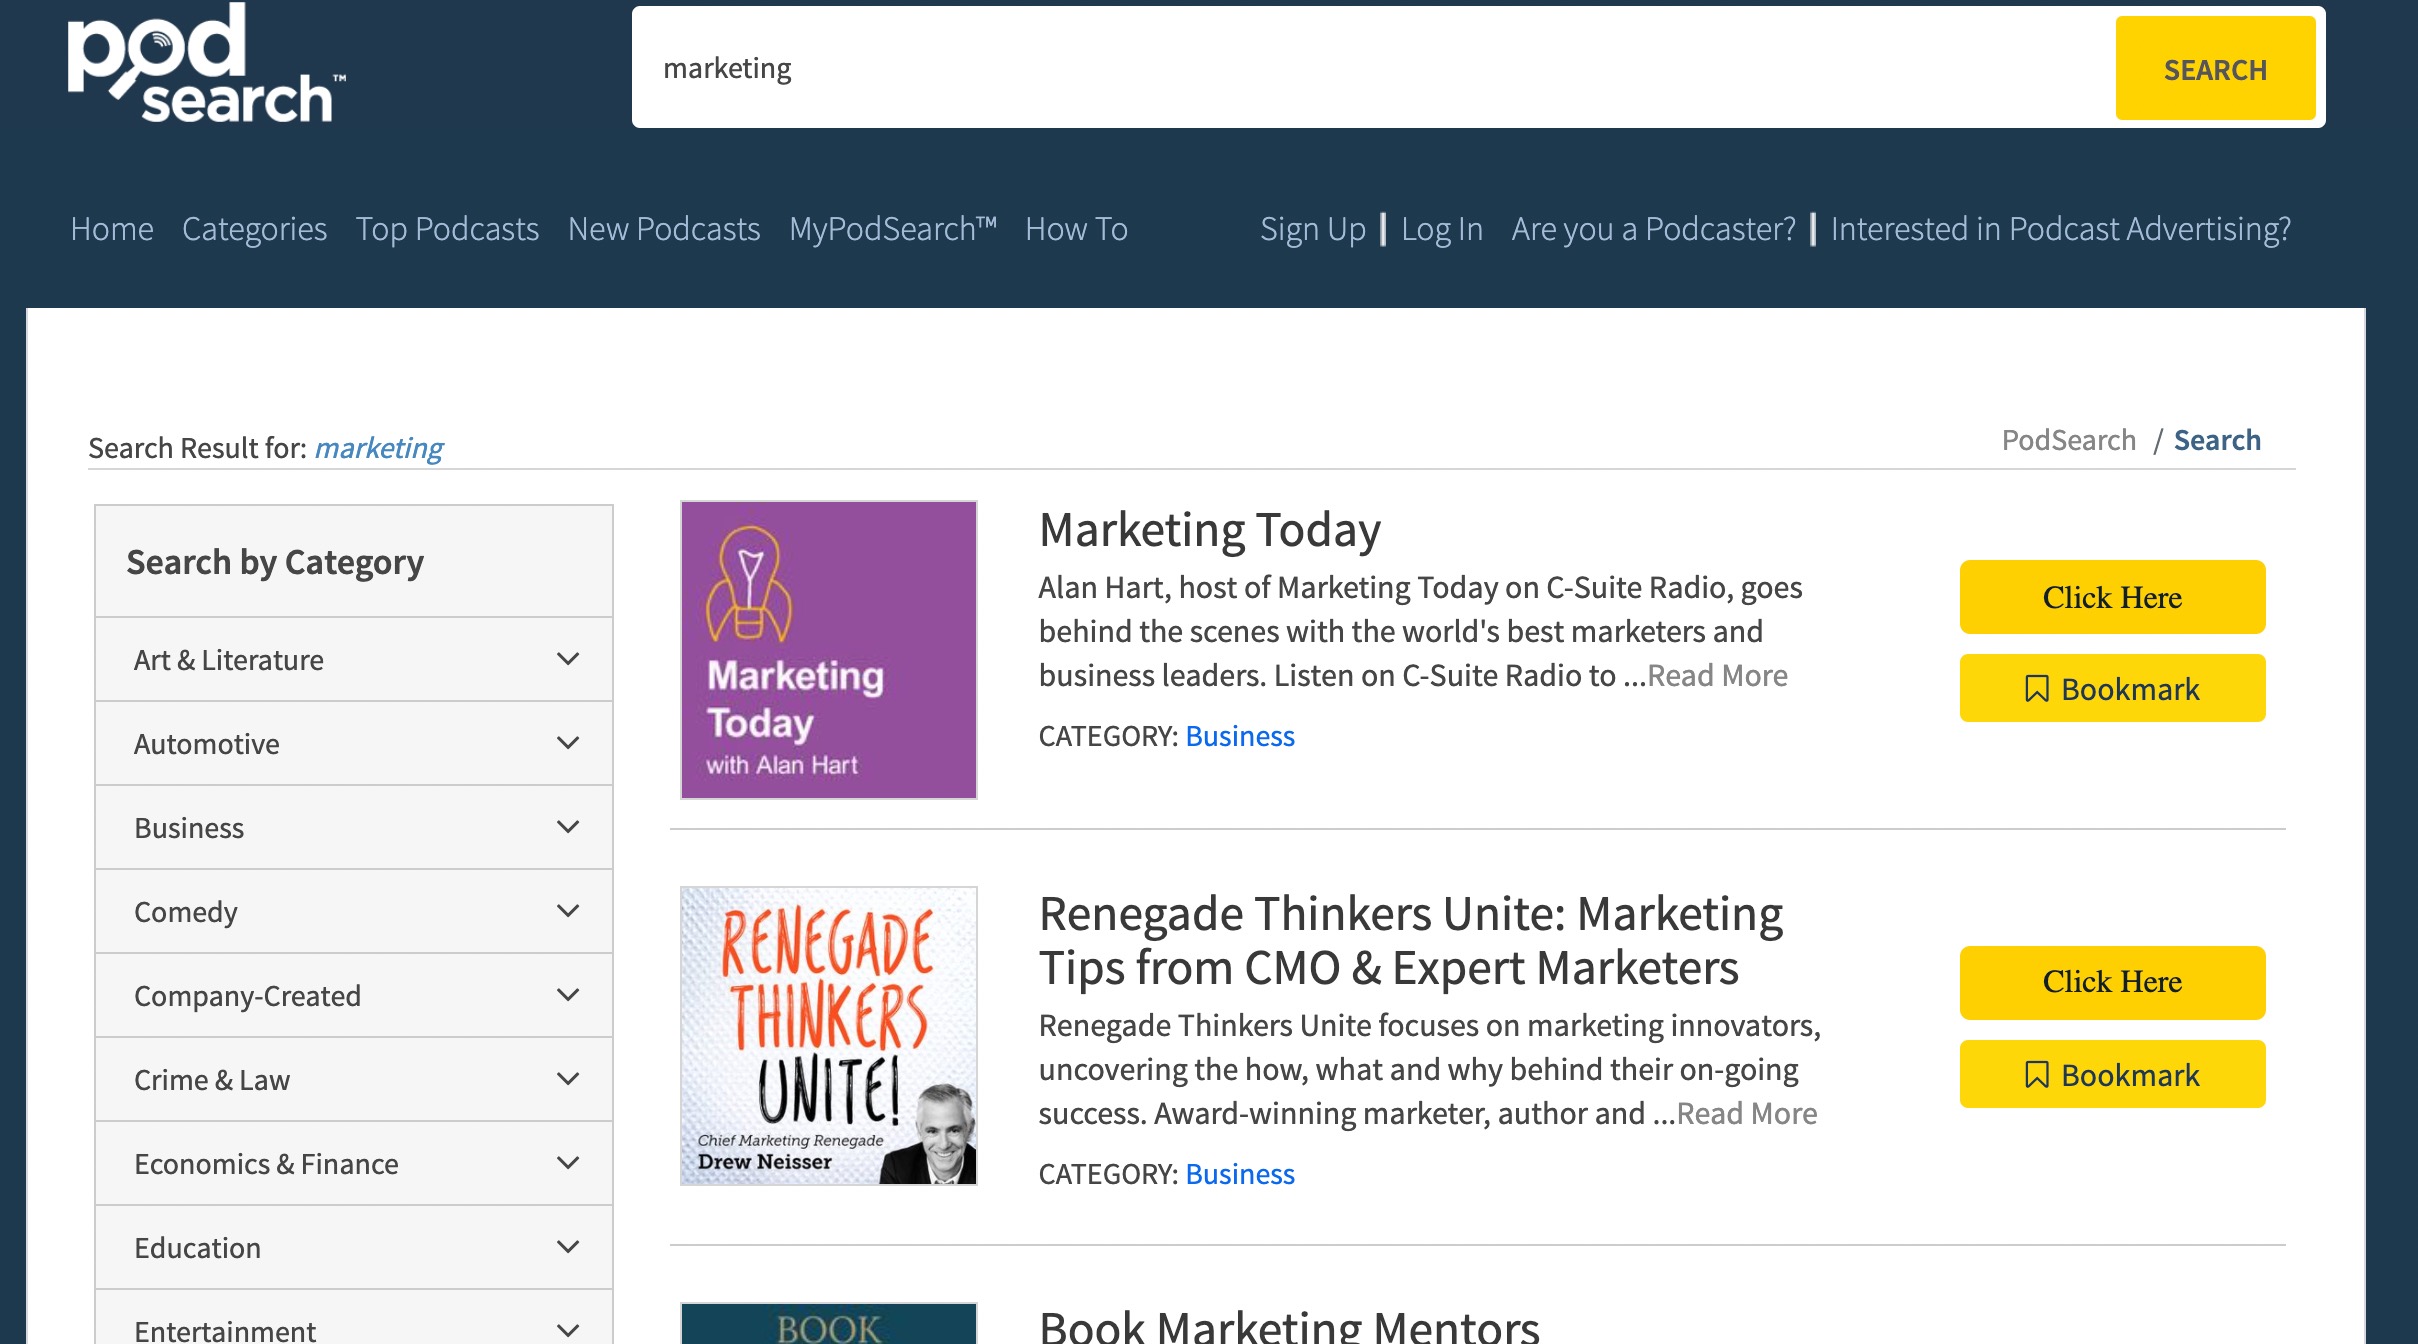2418x1344 pixels.
Task: Open Interested in Podcast Advertising? link
Action: tap(2060, 229)
